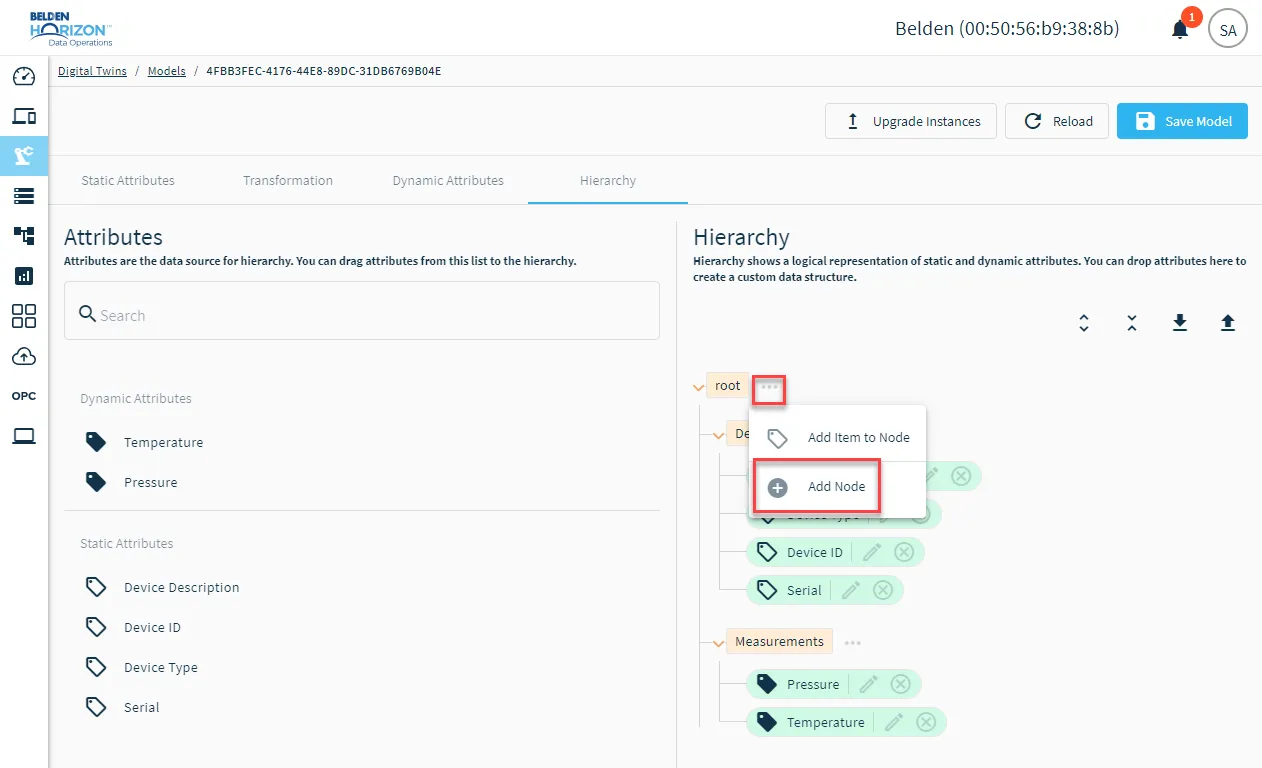Select the Measurements node label
Image resolution: width=1262 pixels, height=768 pixels.
(779, 642)
